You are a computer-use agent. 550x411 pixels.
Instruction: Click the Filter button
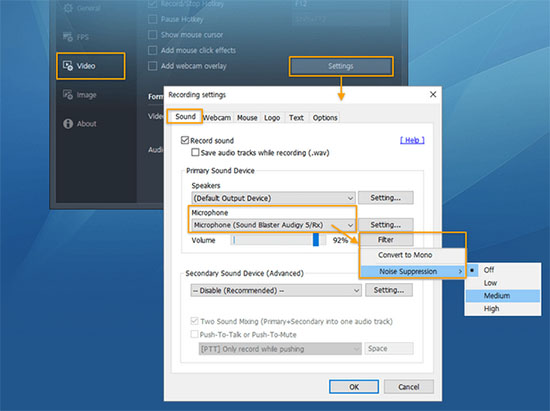coord(386,240)
